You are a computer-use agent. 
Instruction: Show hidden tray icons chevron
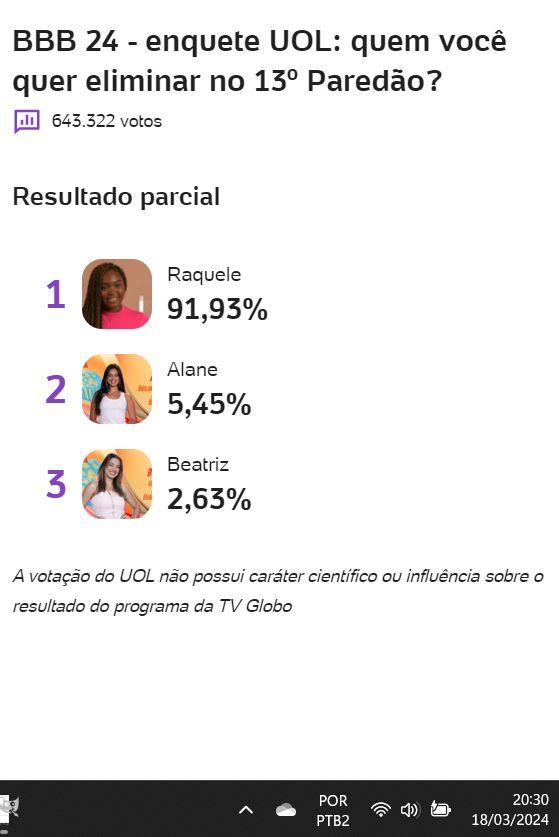[246, 810]
